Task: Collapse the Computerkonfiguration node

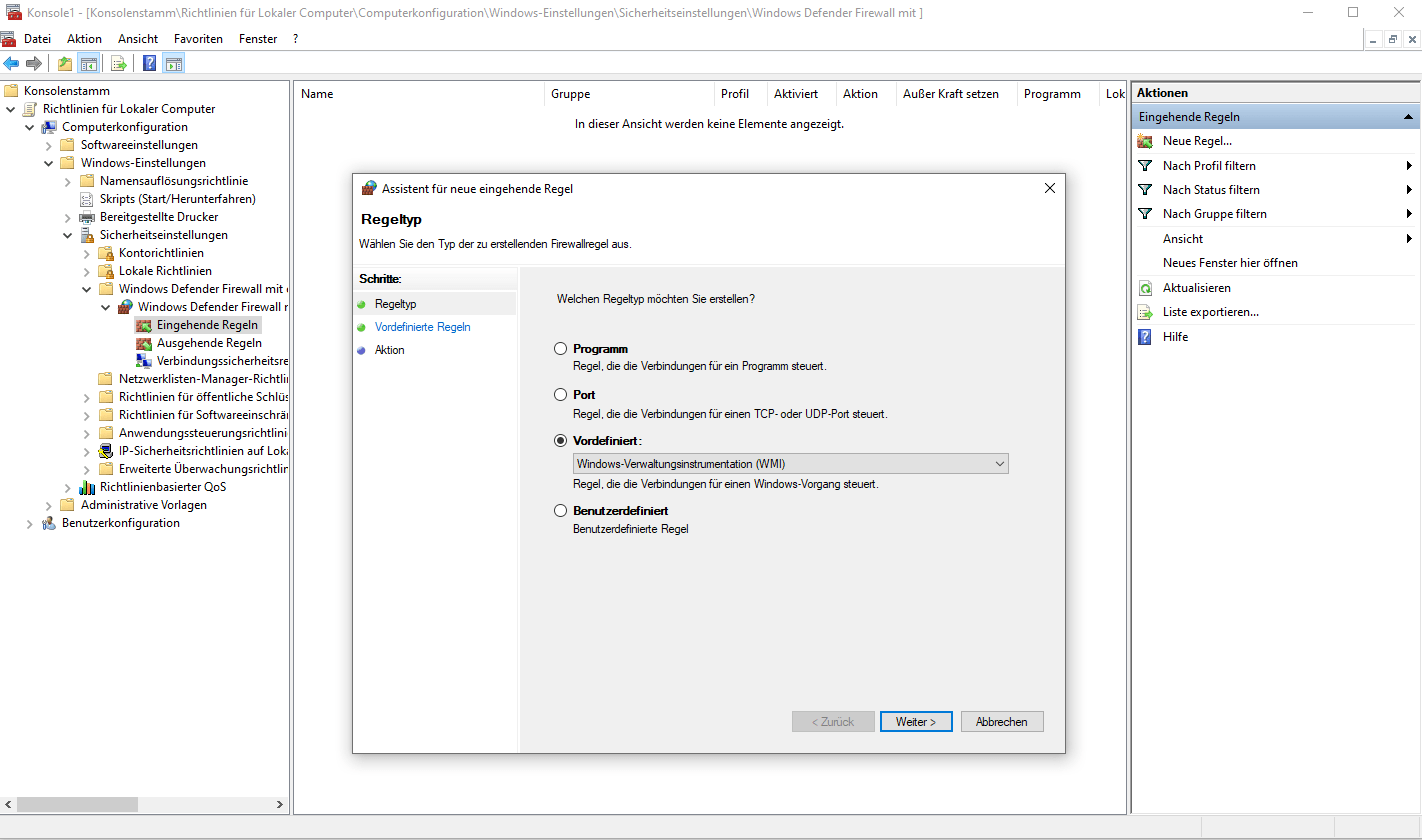Action: pos(30,127)
